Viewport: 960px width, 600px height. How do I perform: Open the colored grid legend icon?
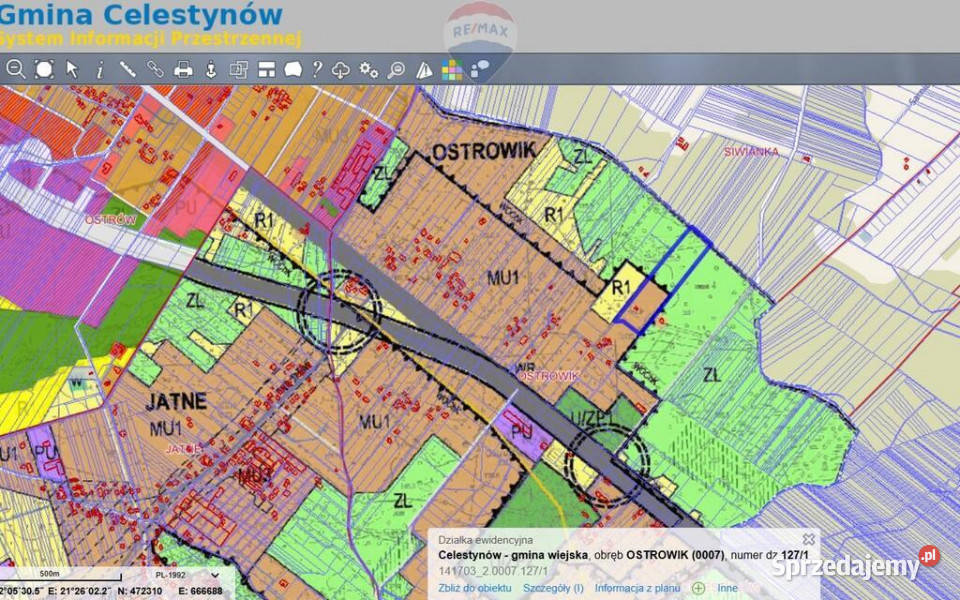453,69
